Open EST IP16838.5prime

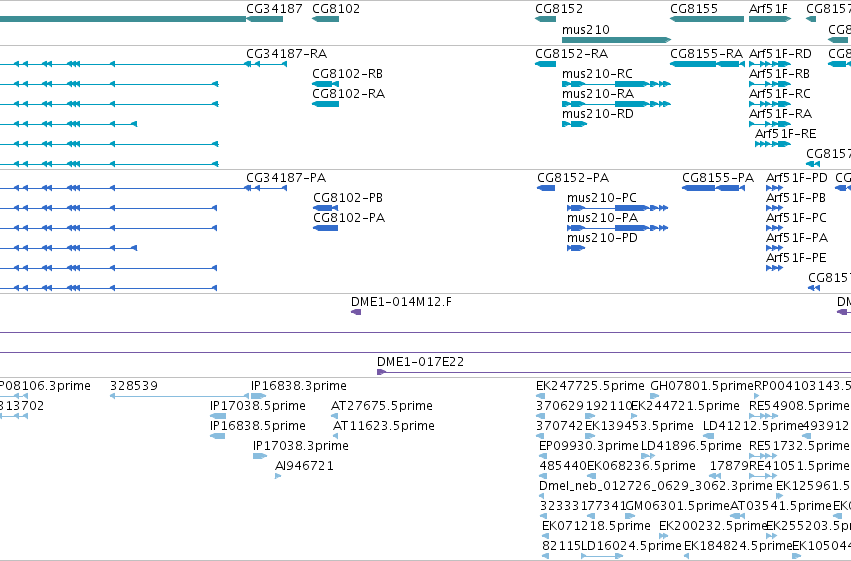coord(258,426)
